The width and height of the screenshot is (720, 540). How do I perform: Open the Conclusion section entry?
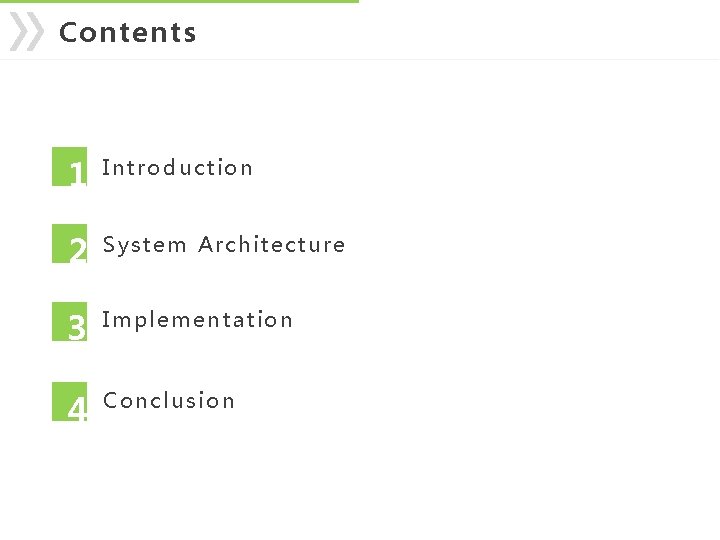click(169, 400)
